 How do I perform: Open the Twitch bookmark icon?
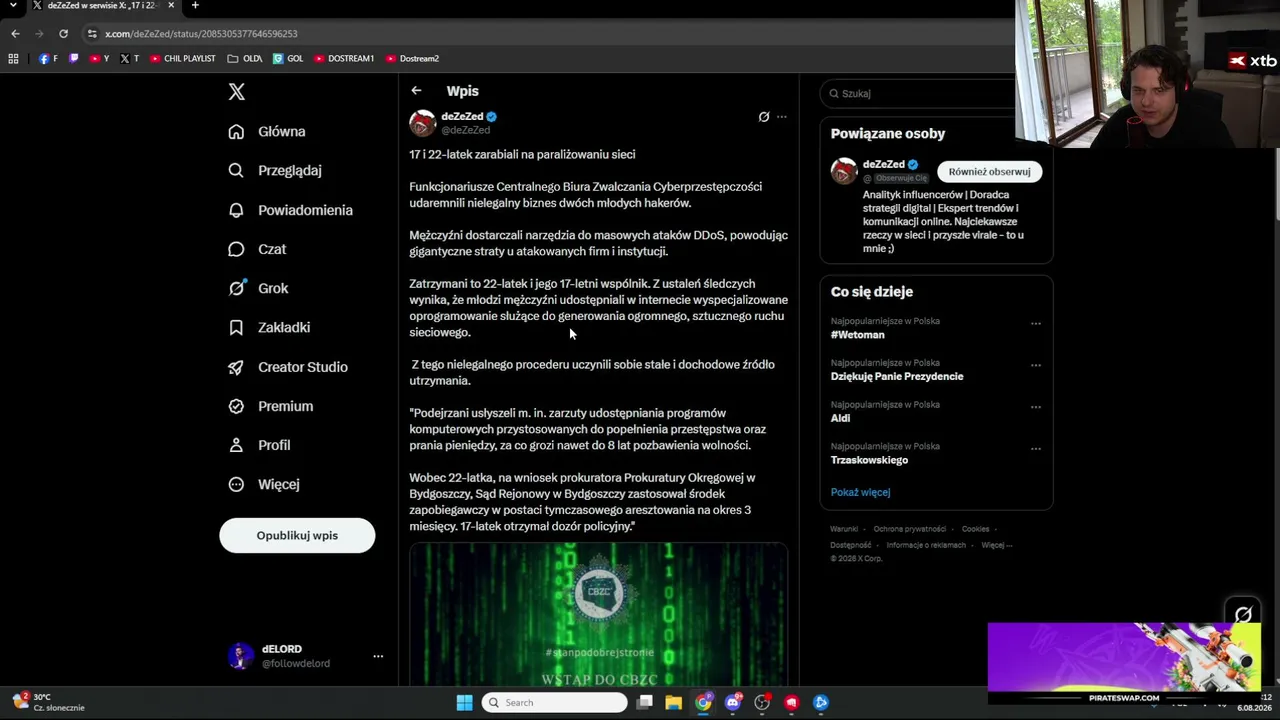pyautogui.click(x=73, y=59)
